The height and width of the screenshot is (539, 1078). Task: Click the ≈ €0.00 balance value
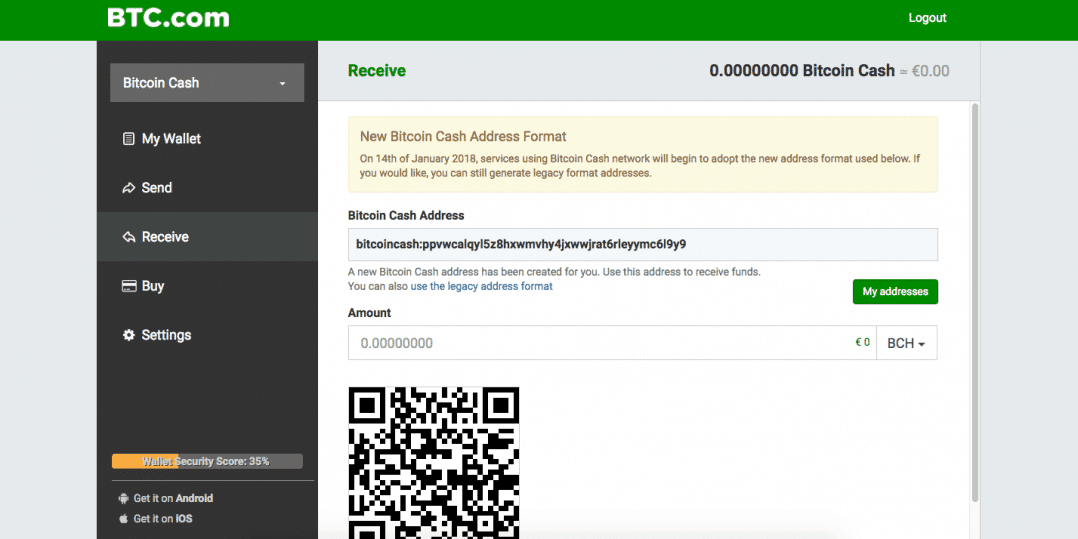925,71
